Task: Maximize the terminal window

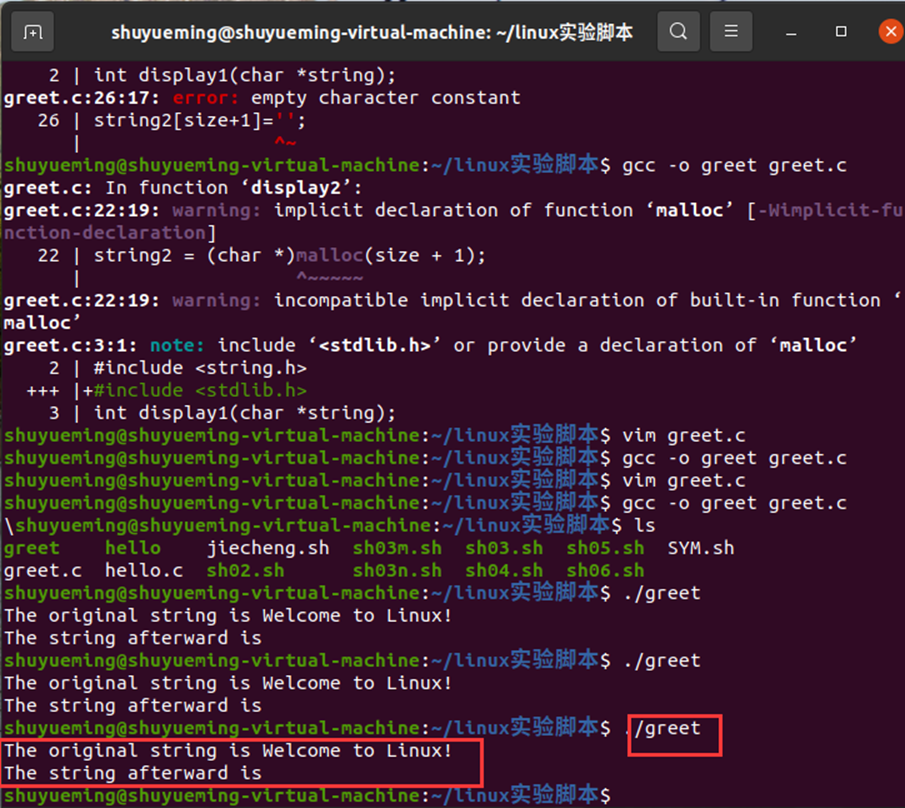Action: click(x=841, y=32)
